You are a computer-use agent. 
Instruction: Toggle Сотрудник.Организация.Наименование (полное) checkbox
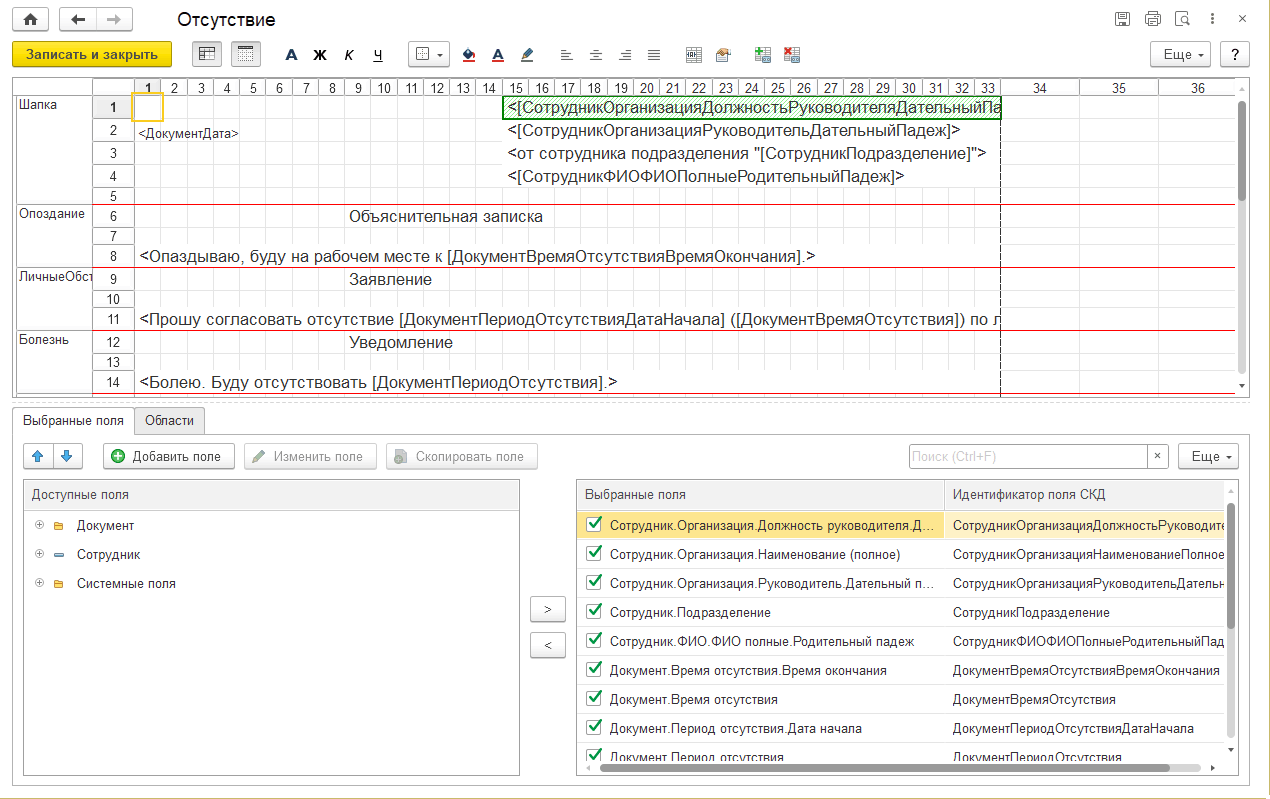595,554
